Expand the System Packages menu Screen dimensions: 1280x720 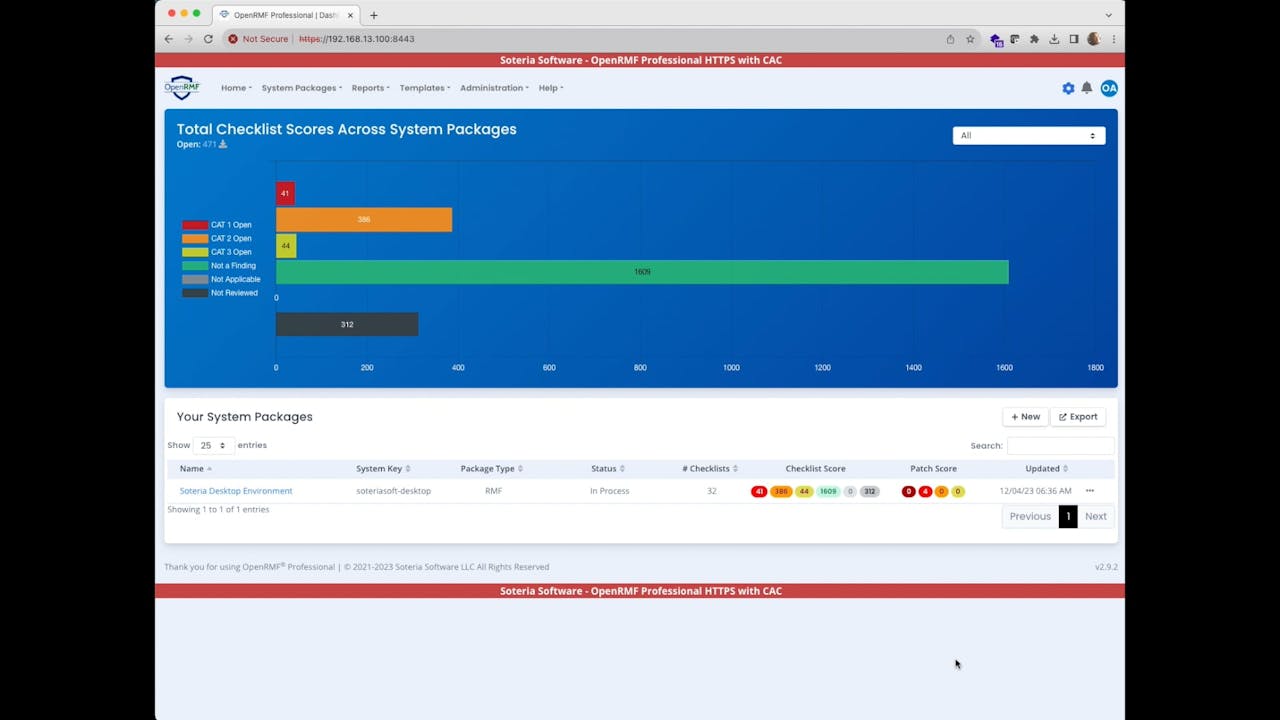click(301, 88)
